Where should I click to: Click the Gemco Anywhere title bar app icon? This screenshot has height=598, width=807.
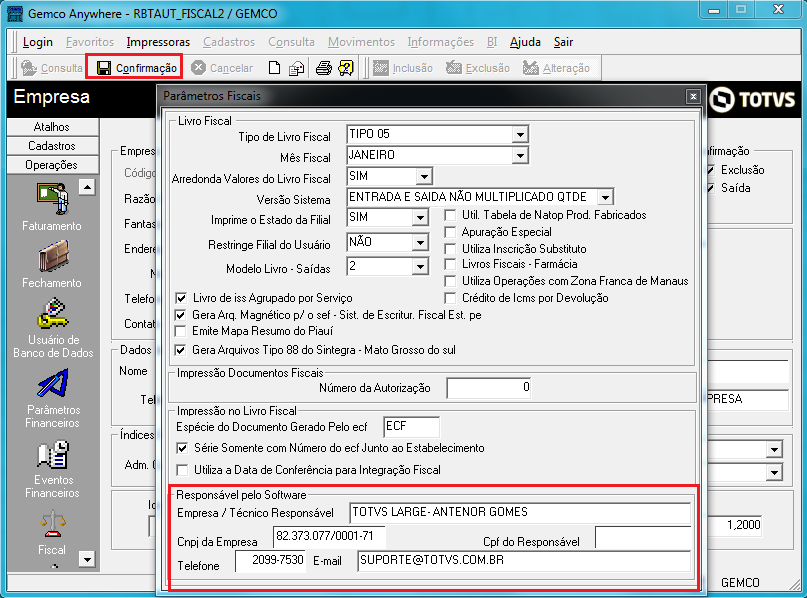[x=14, y=13]
